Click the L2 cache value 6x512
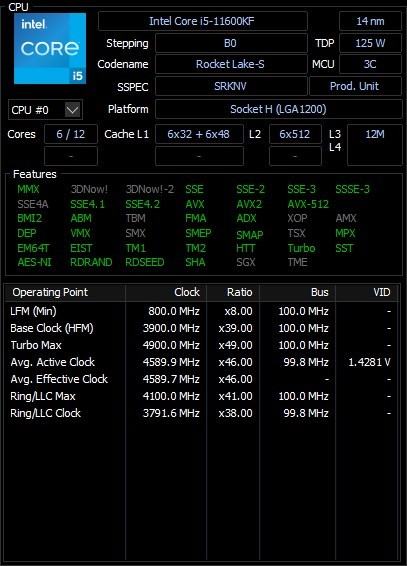Viewport: 407px width, 566px height. point(295,134)
